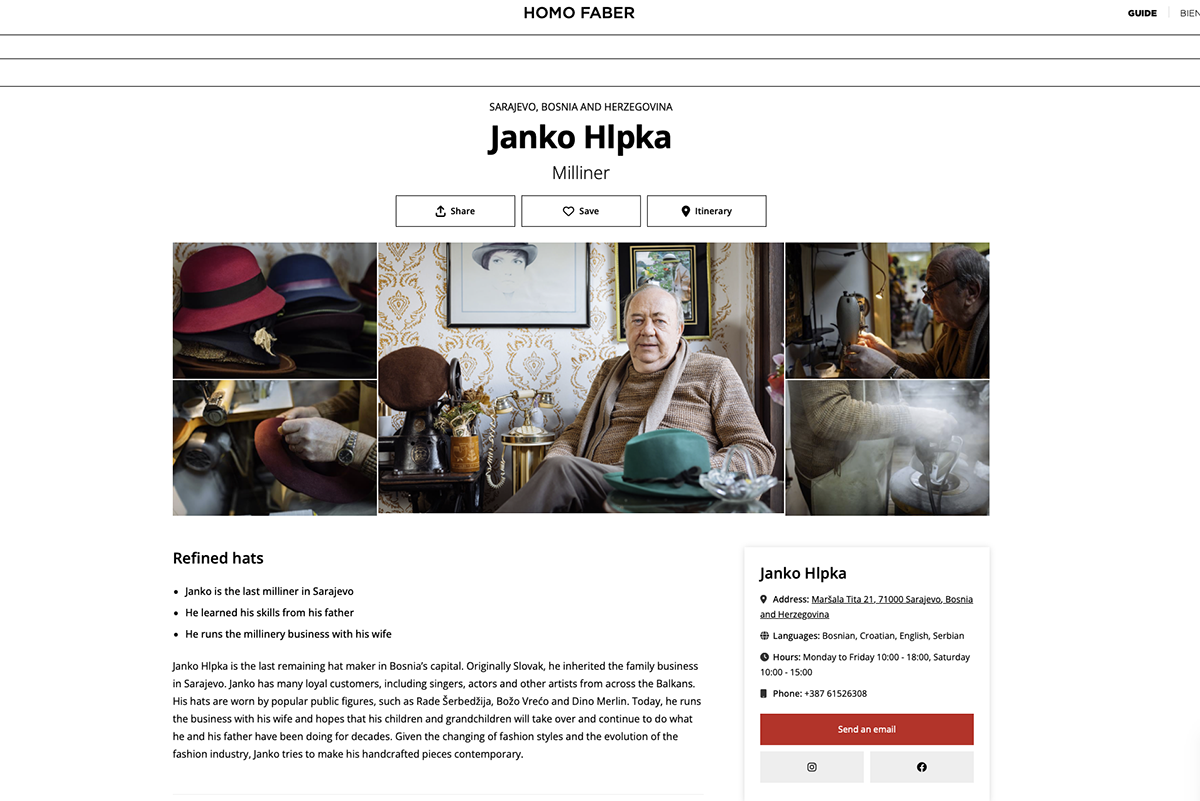The image size is (1200, 801).
Task: Open the Maršala Tita 21 address link
Action: (x=866, y=607)
